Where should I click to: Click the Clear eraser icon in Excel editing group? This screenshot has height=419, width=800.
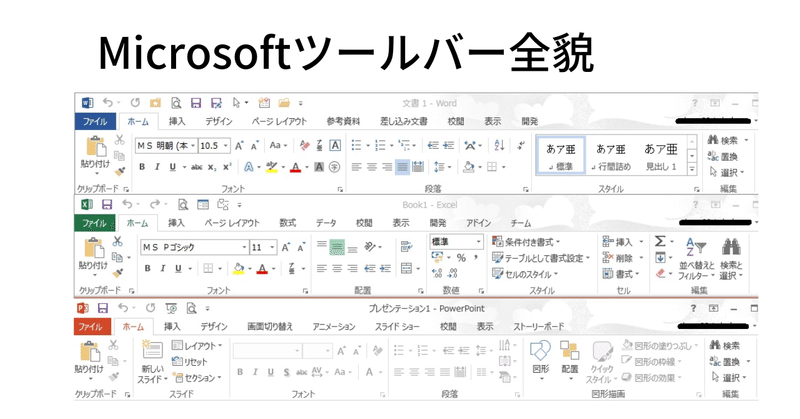point(660,274)
